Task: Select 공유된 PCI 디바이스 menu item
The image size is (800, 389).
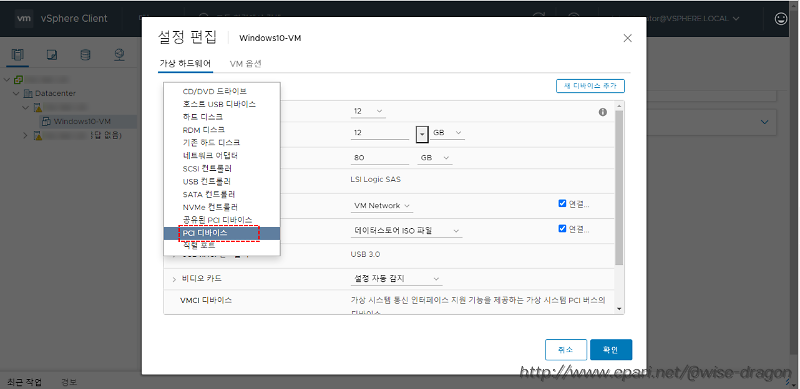Action: pos(221,220)
